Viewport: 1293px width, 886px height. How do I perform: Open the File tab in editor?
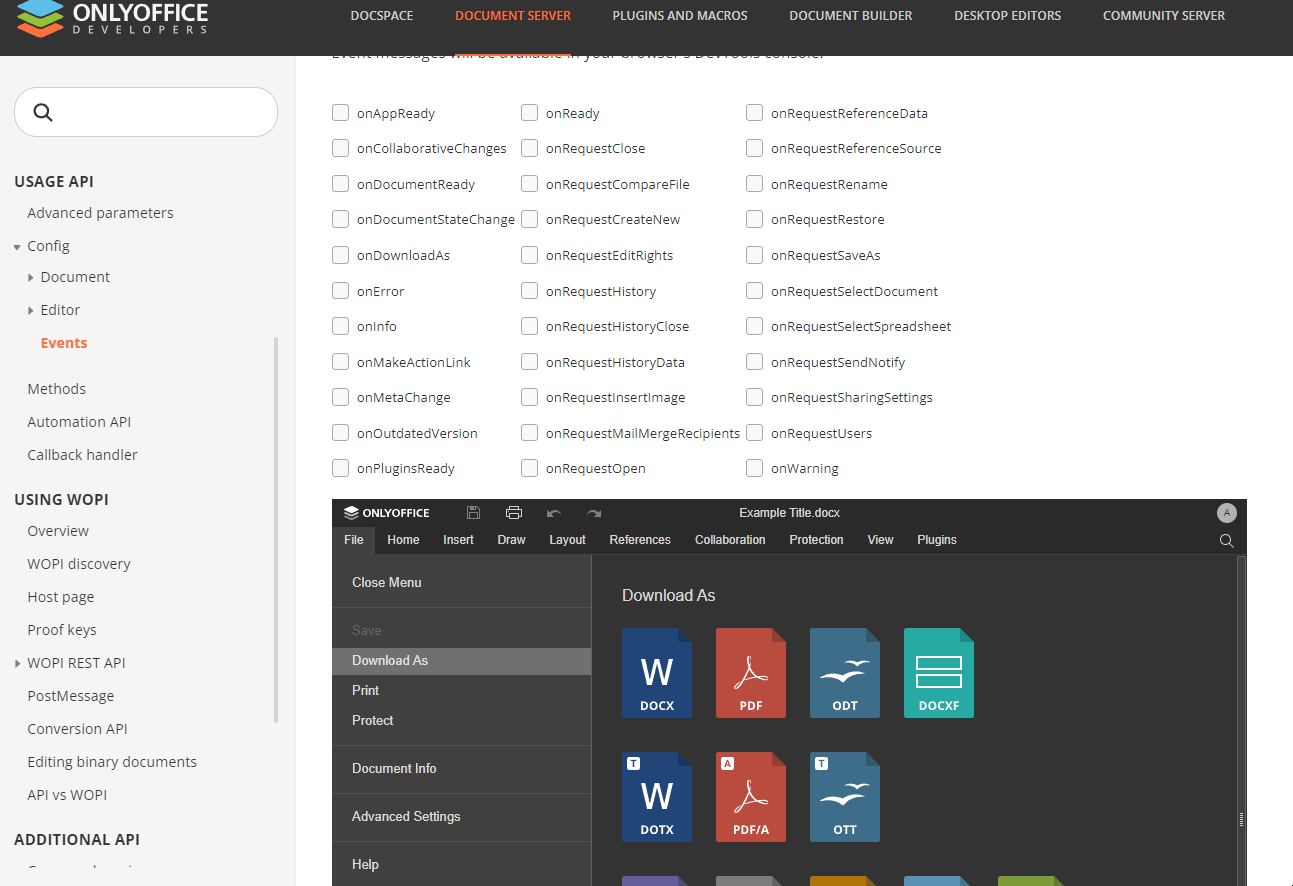click(x=354, y=540)
